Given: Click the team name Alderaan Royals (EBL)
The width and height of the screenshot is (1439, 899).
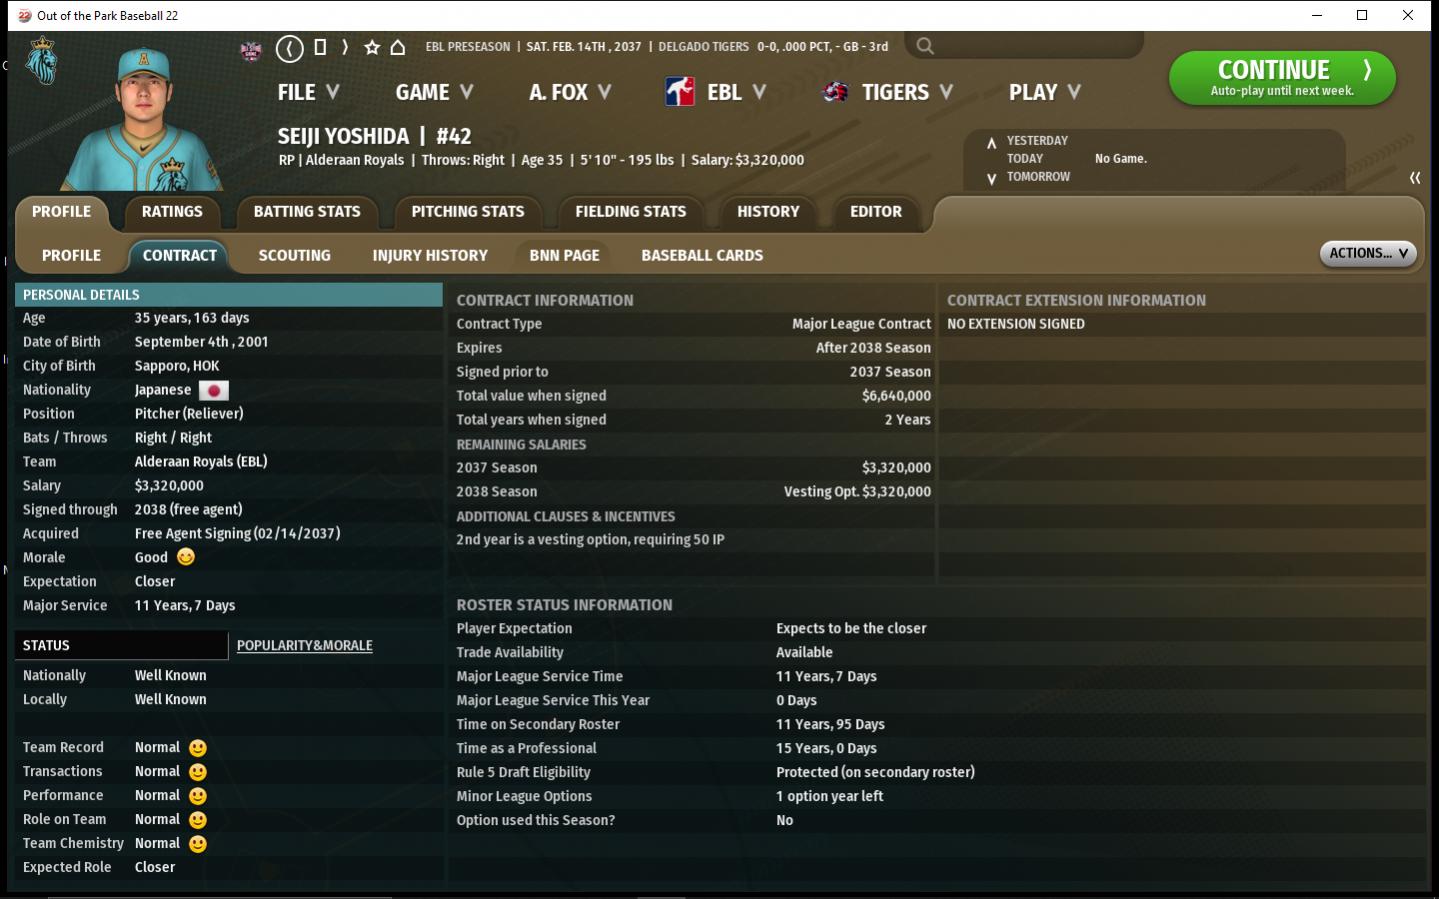Looking at the screenshot, I should (x=201, y=462).
